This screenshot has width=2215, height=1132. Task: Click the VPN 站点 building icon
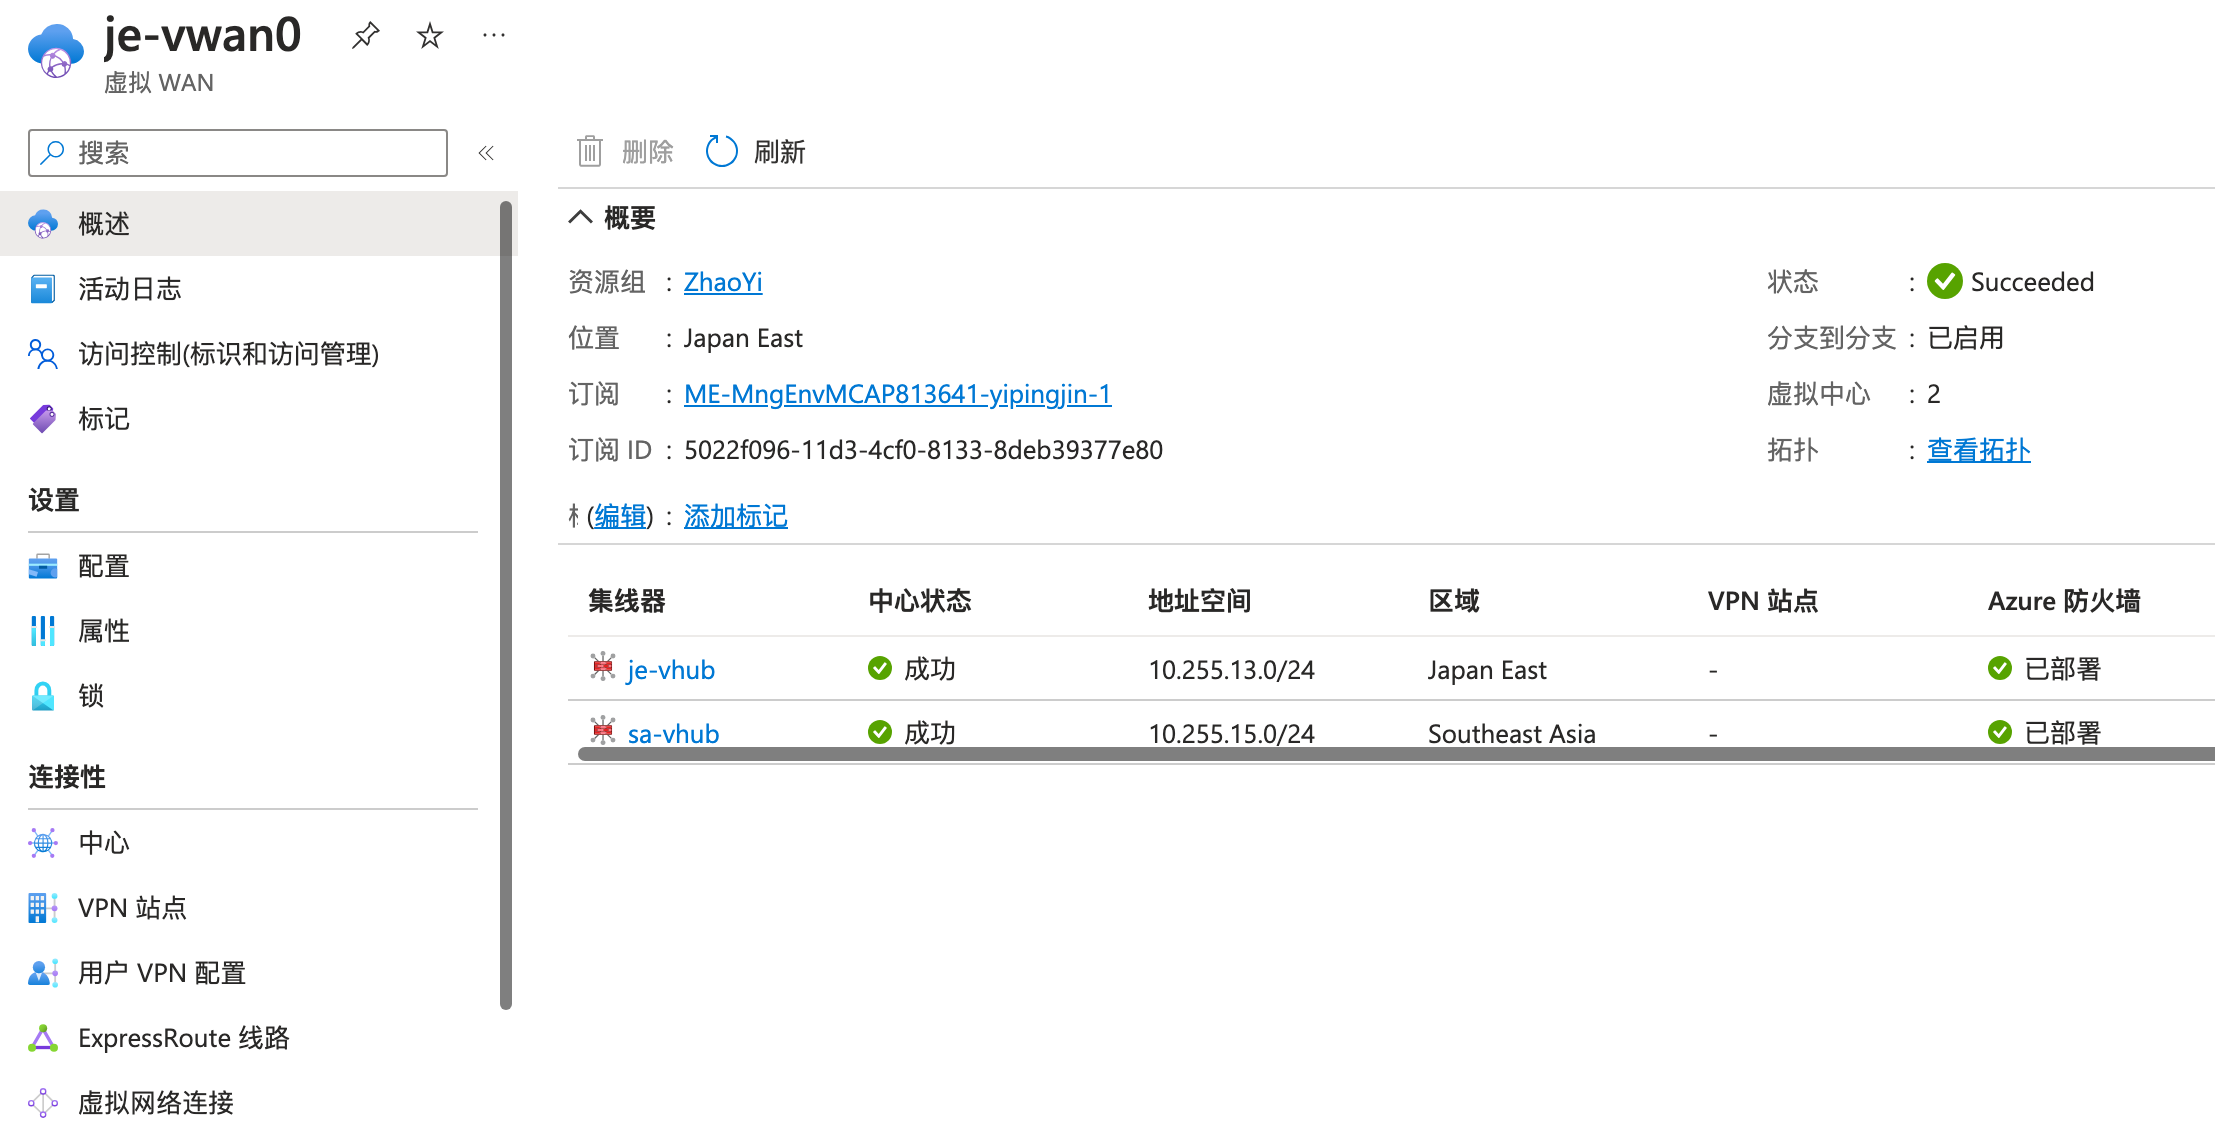[x=43, y=908]
